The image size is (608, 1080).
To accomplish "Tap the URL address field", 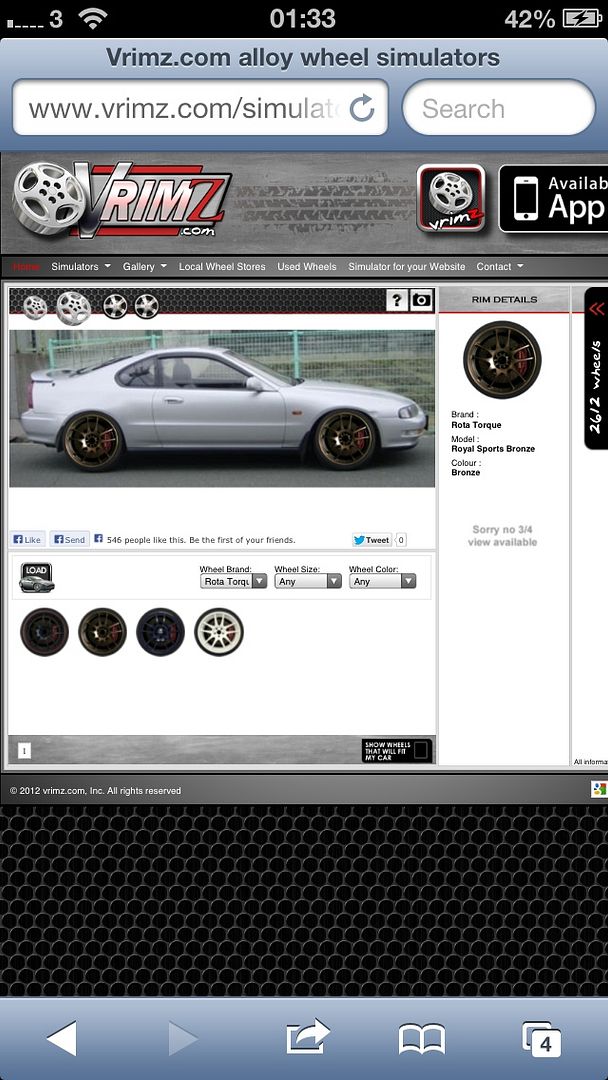I will click(200, 108).
